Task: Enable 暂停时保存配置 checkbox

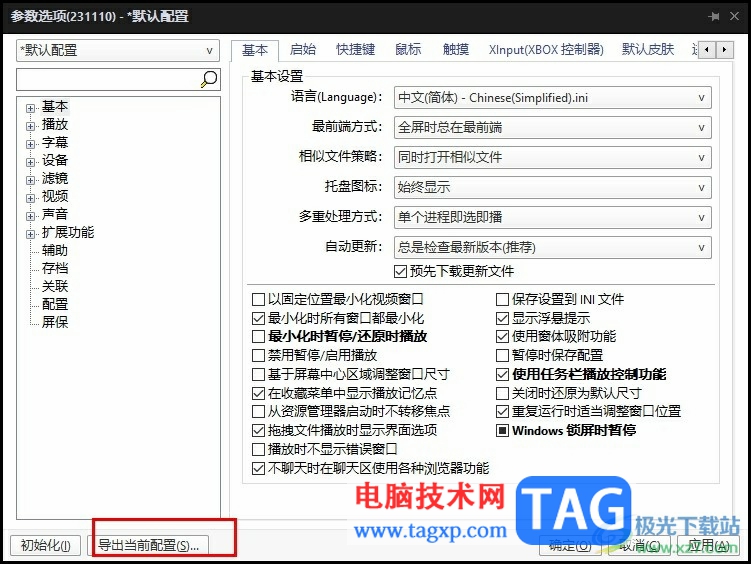Action: 502,355
